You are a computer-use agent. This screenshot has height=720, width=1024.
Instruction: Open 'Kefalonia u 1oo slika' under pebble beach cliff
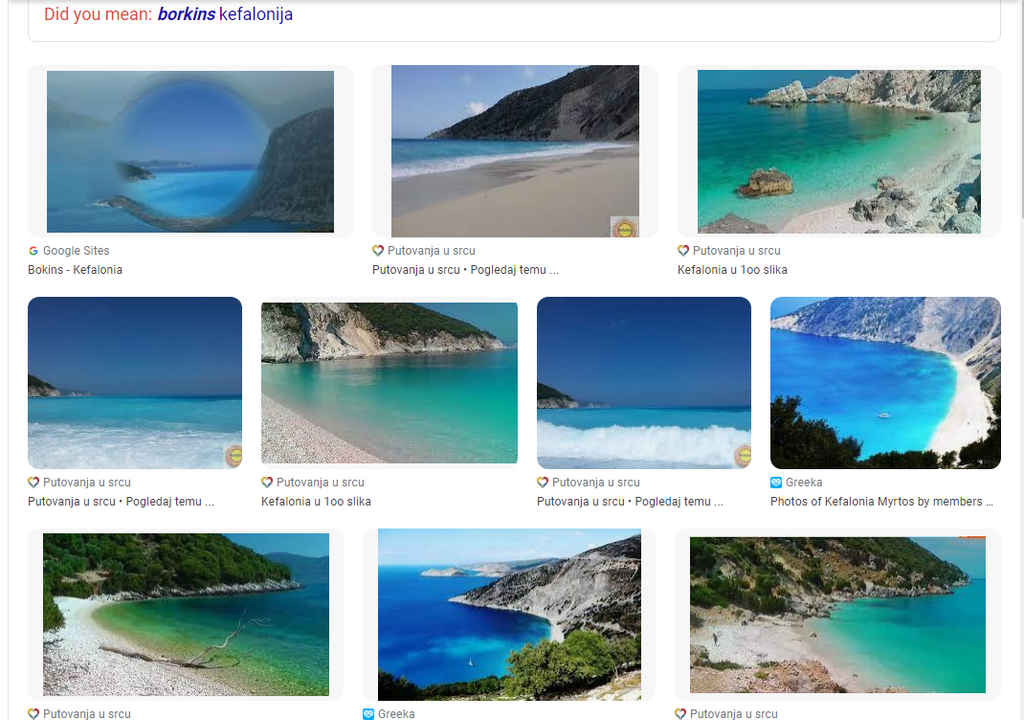click(x=316, y=502)
